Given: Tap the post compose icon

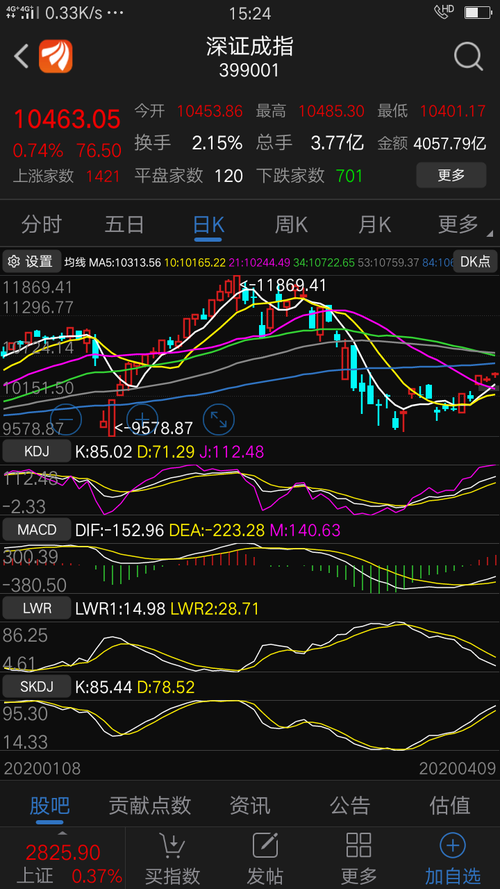Looking at the screenshot, I should coord(265,846).
